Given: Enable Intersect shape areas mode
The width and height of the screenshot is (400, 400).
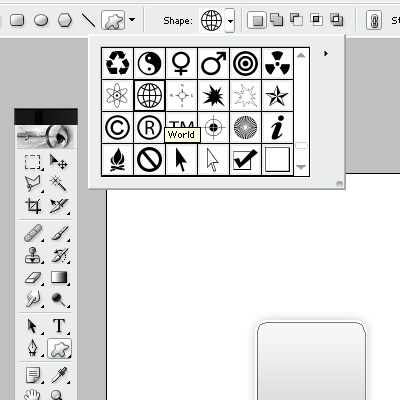Looking at the screenshot, I should [316, 20].
